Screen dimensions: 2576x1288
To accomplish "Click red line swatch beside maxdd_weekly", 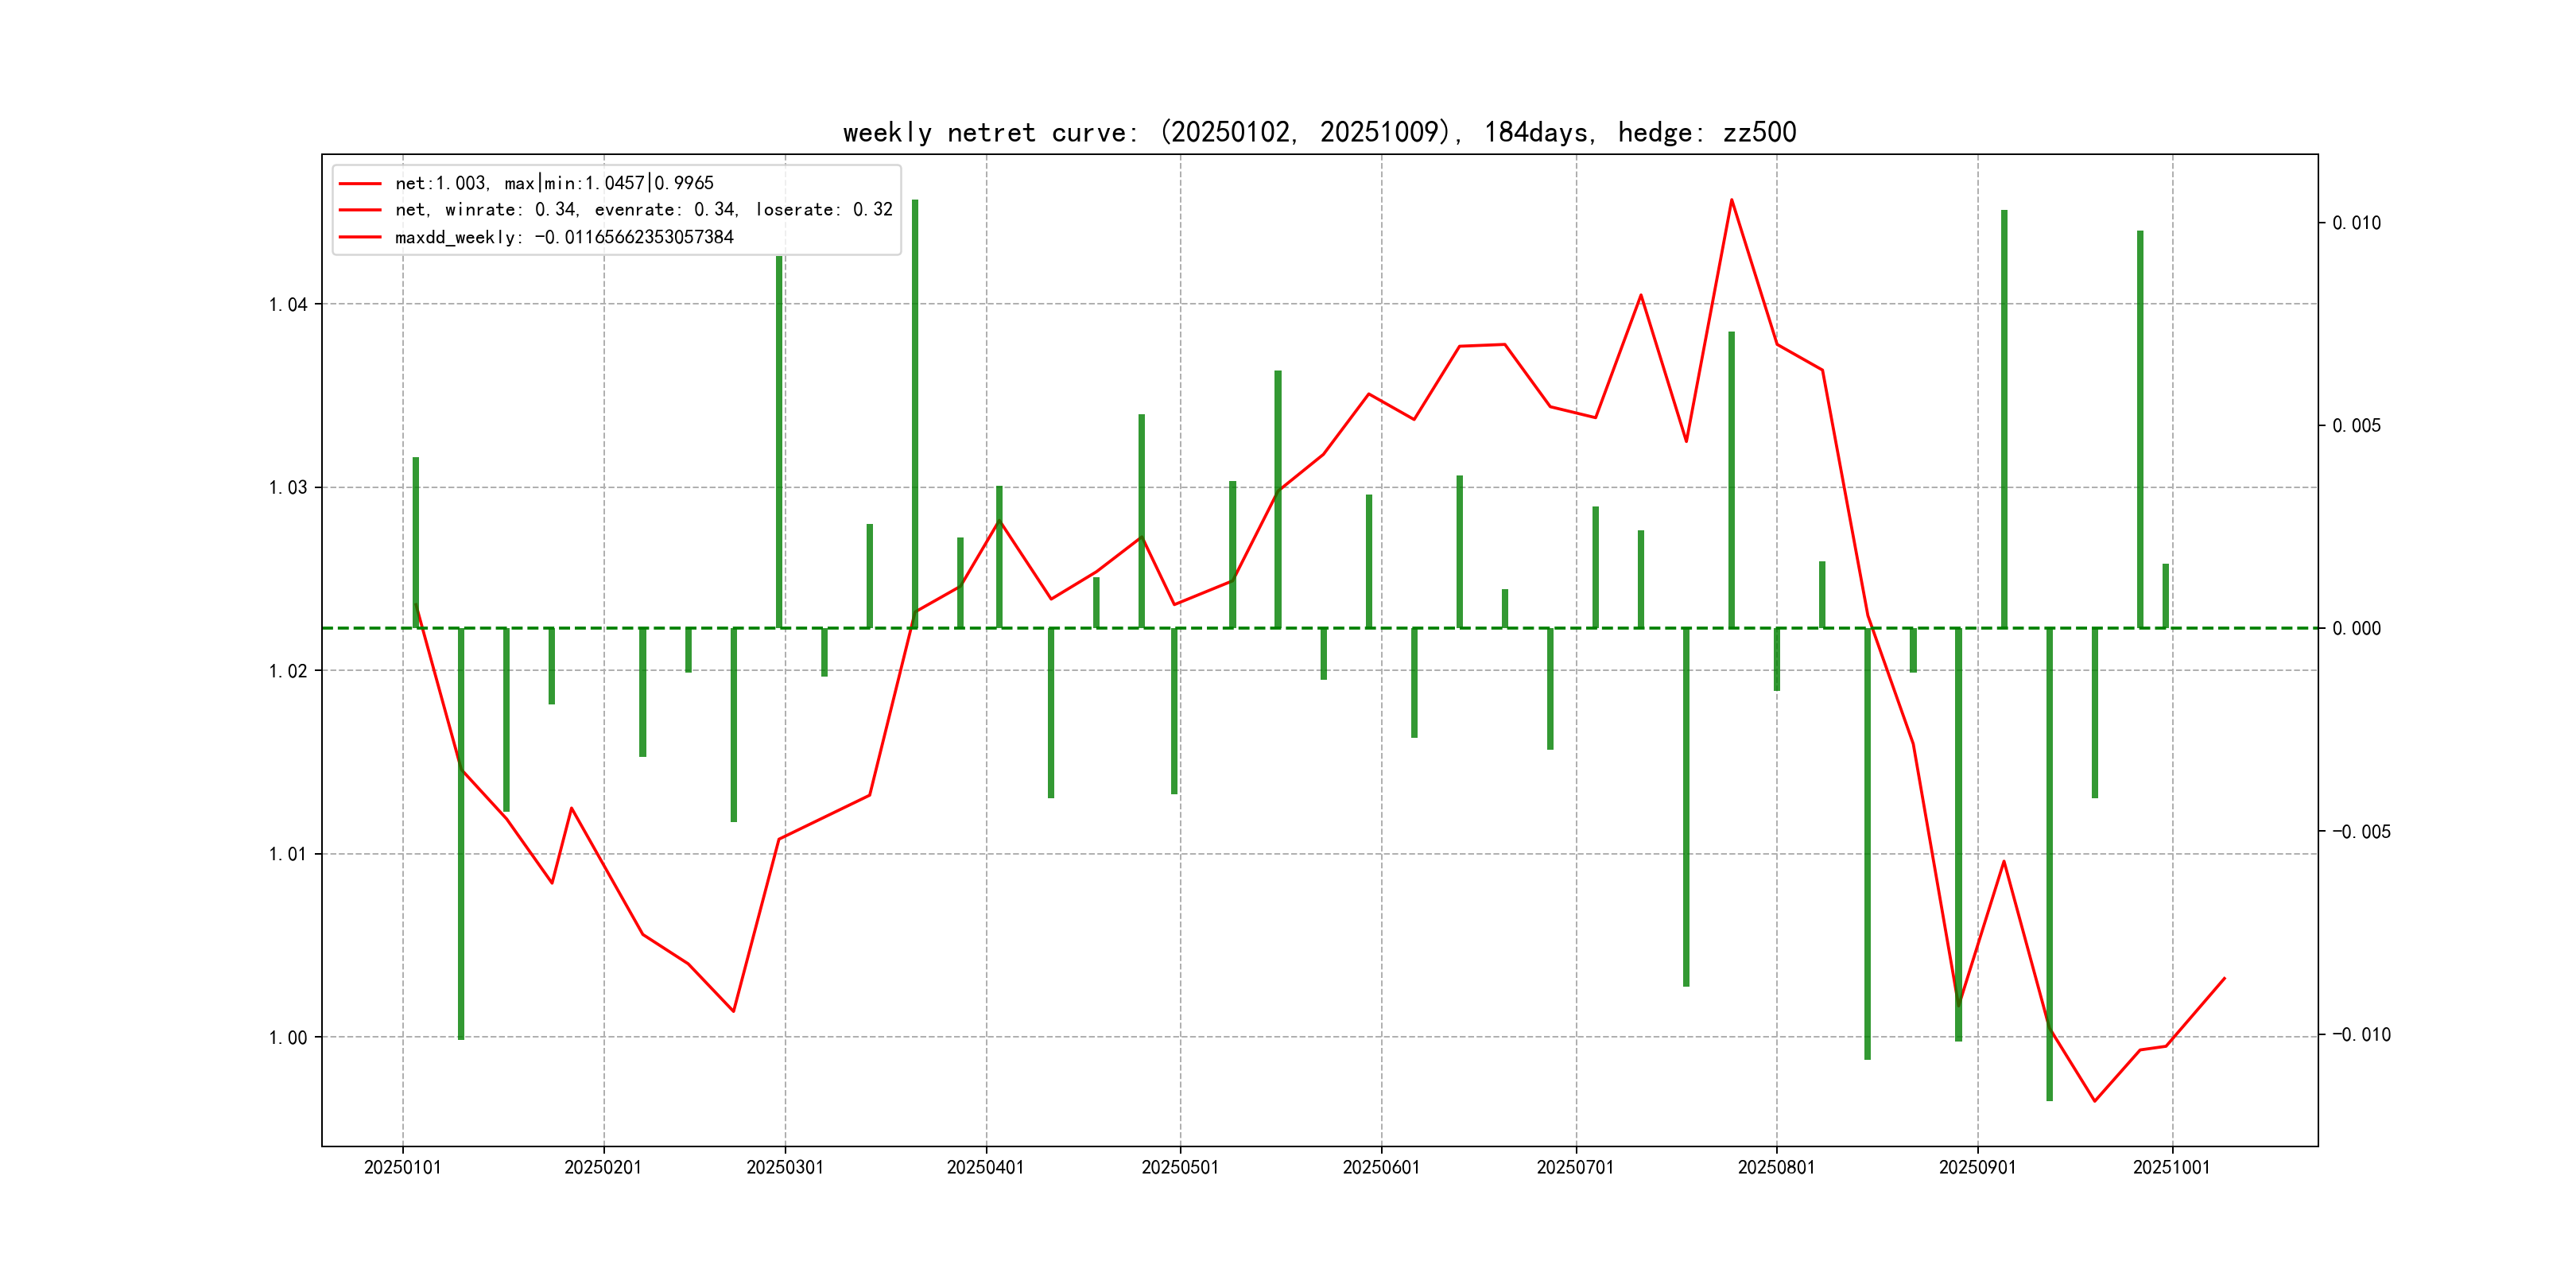I will 360,237.
